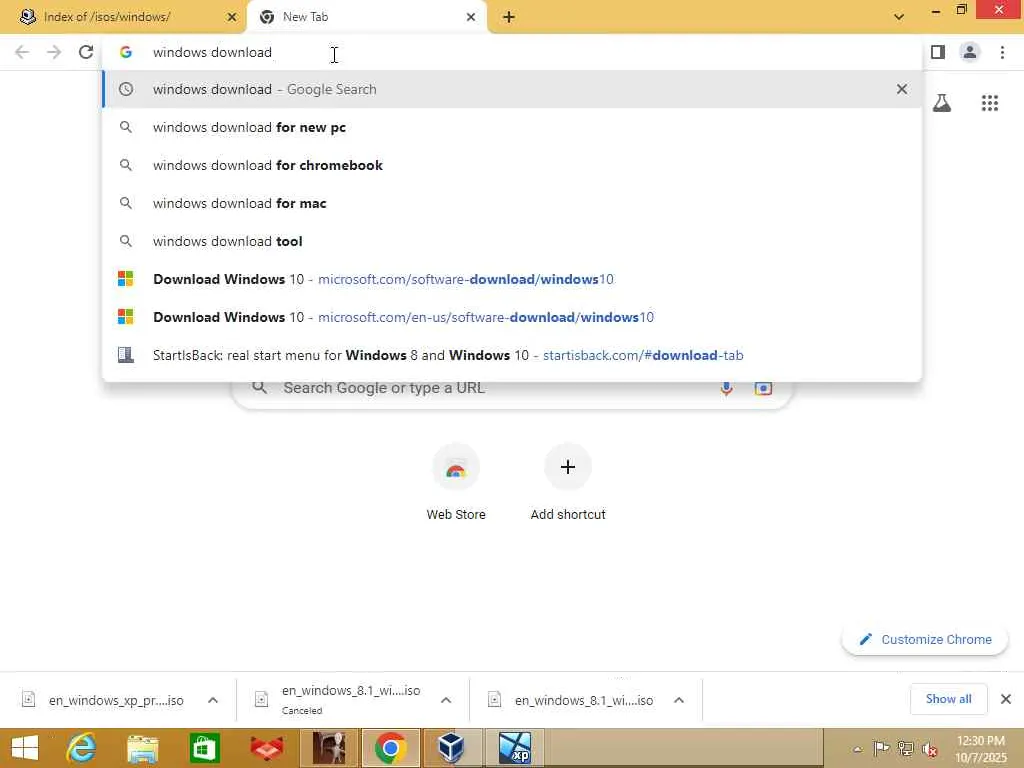Click the Customize Chrome button
This screenshot has height=768, width=1024.
925,639
